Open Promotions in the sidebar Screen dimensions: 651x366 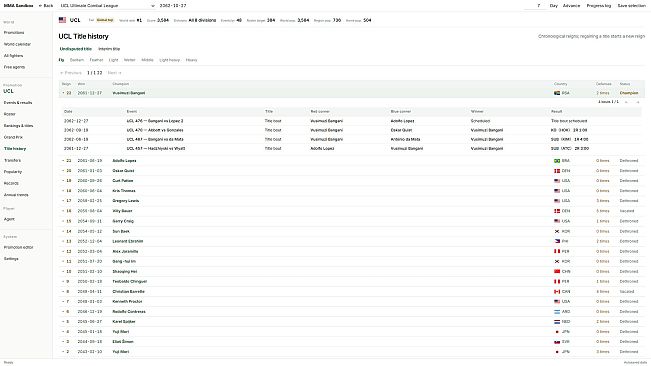(x=14, y=32)
